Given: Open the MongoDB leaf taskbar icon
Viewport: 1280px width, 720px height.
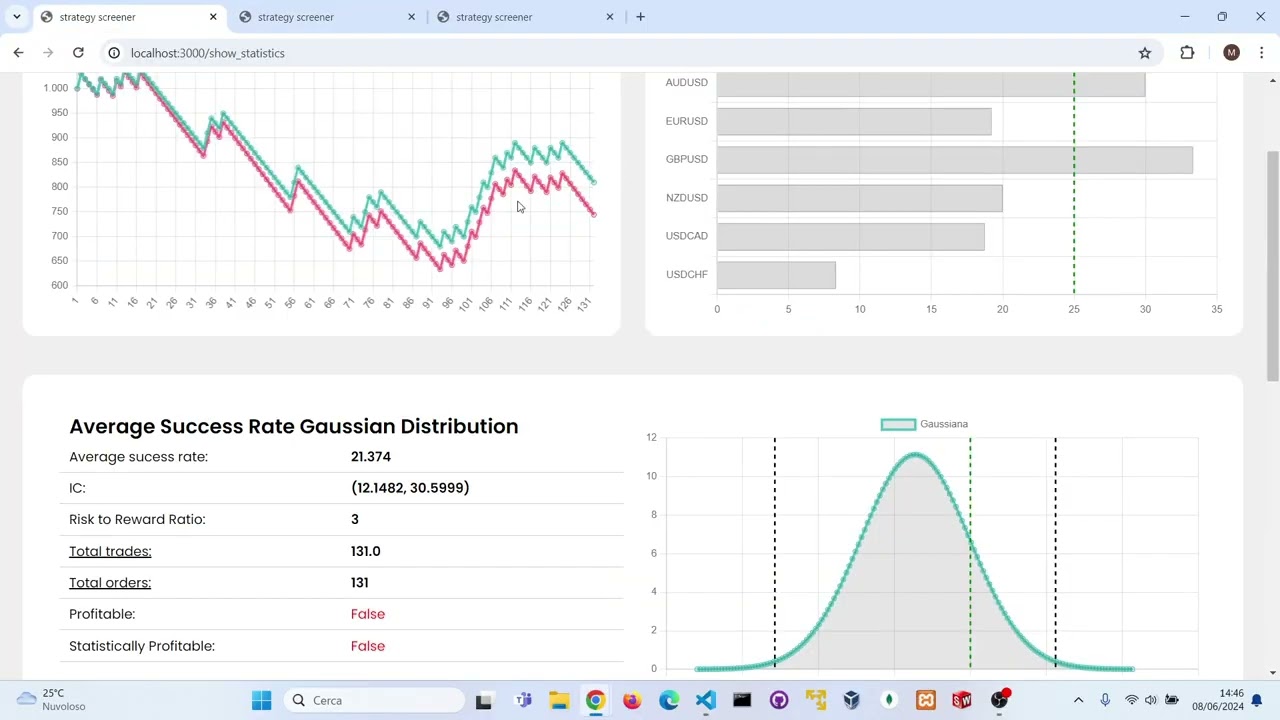Looking at the screenshot, I should [x=889, y=700].
